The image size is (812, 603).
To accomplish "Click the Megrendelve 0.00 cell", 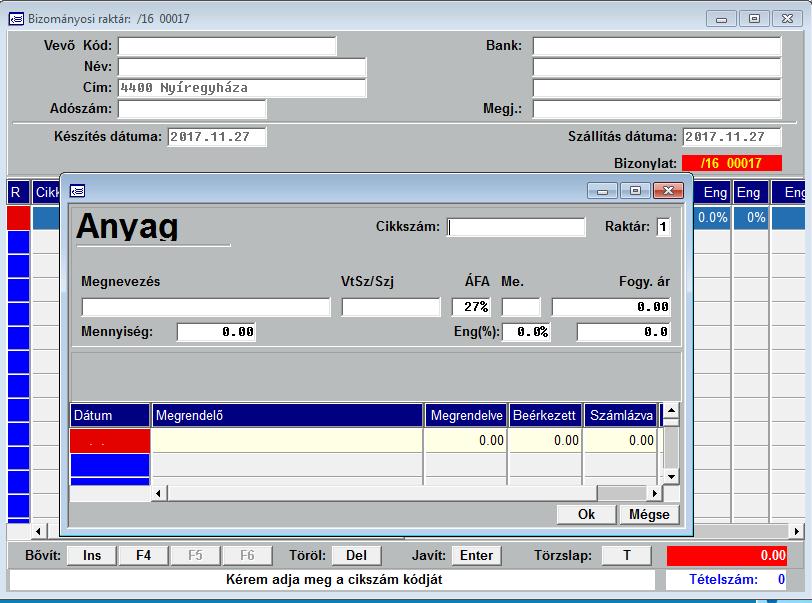I will tap(466, 440).
